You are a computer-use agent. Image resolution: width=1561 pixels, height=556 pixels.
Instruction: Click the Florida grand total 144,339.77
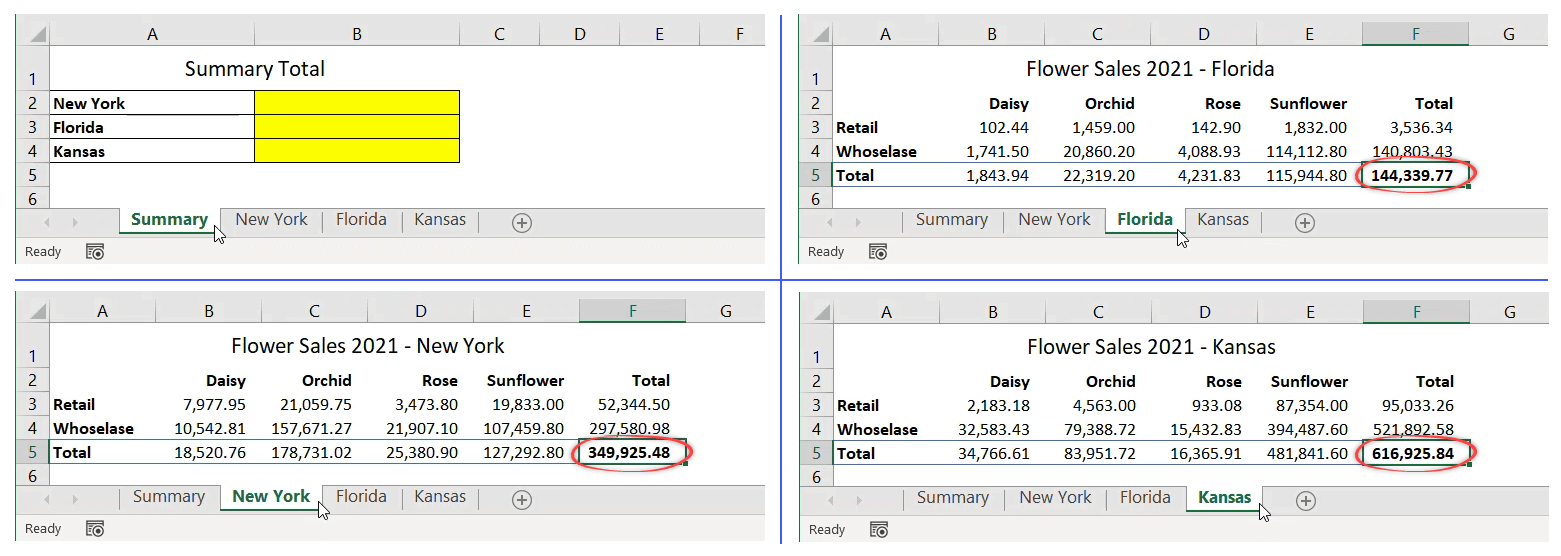[x=1415, y=175]
